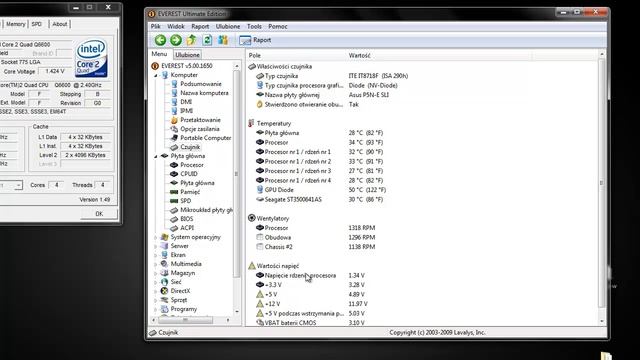Switch to SPD tab in CPU-Z window
Viewport: 640px width, 360px height.
point(37,24)
